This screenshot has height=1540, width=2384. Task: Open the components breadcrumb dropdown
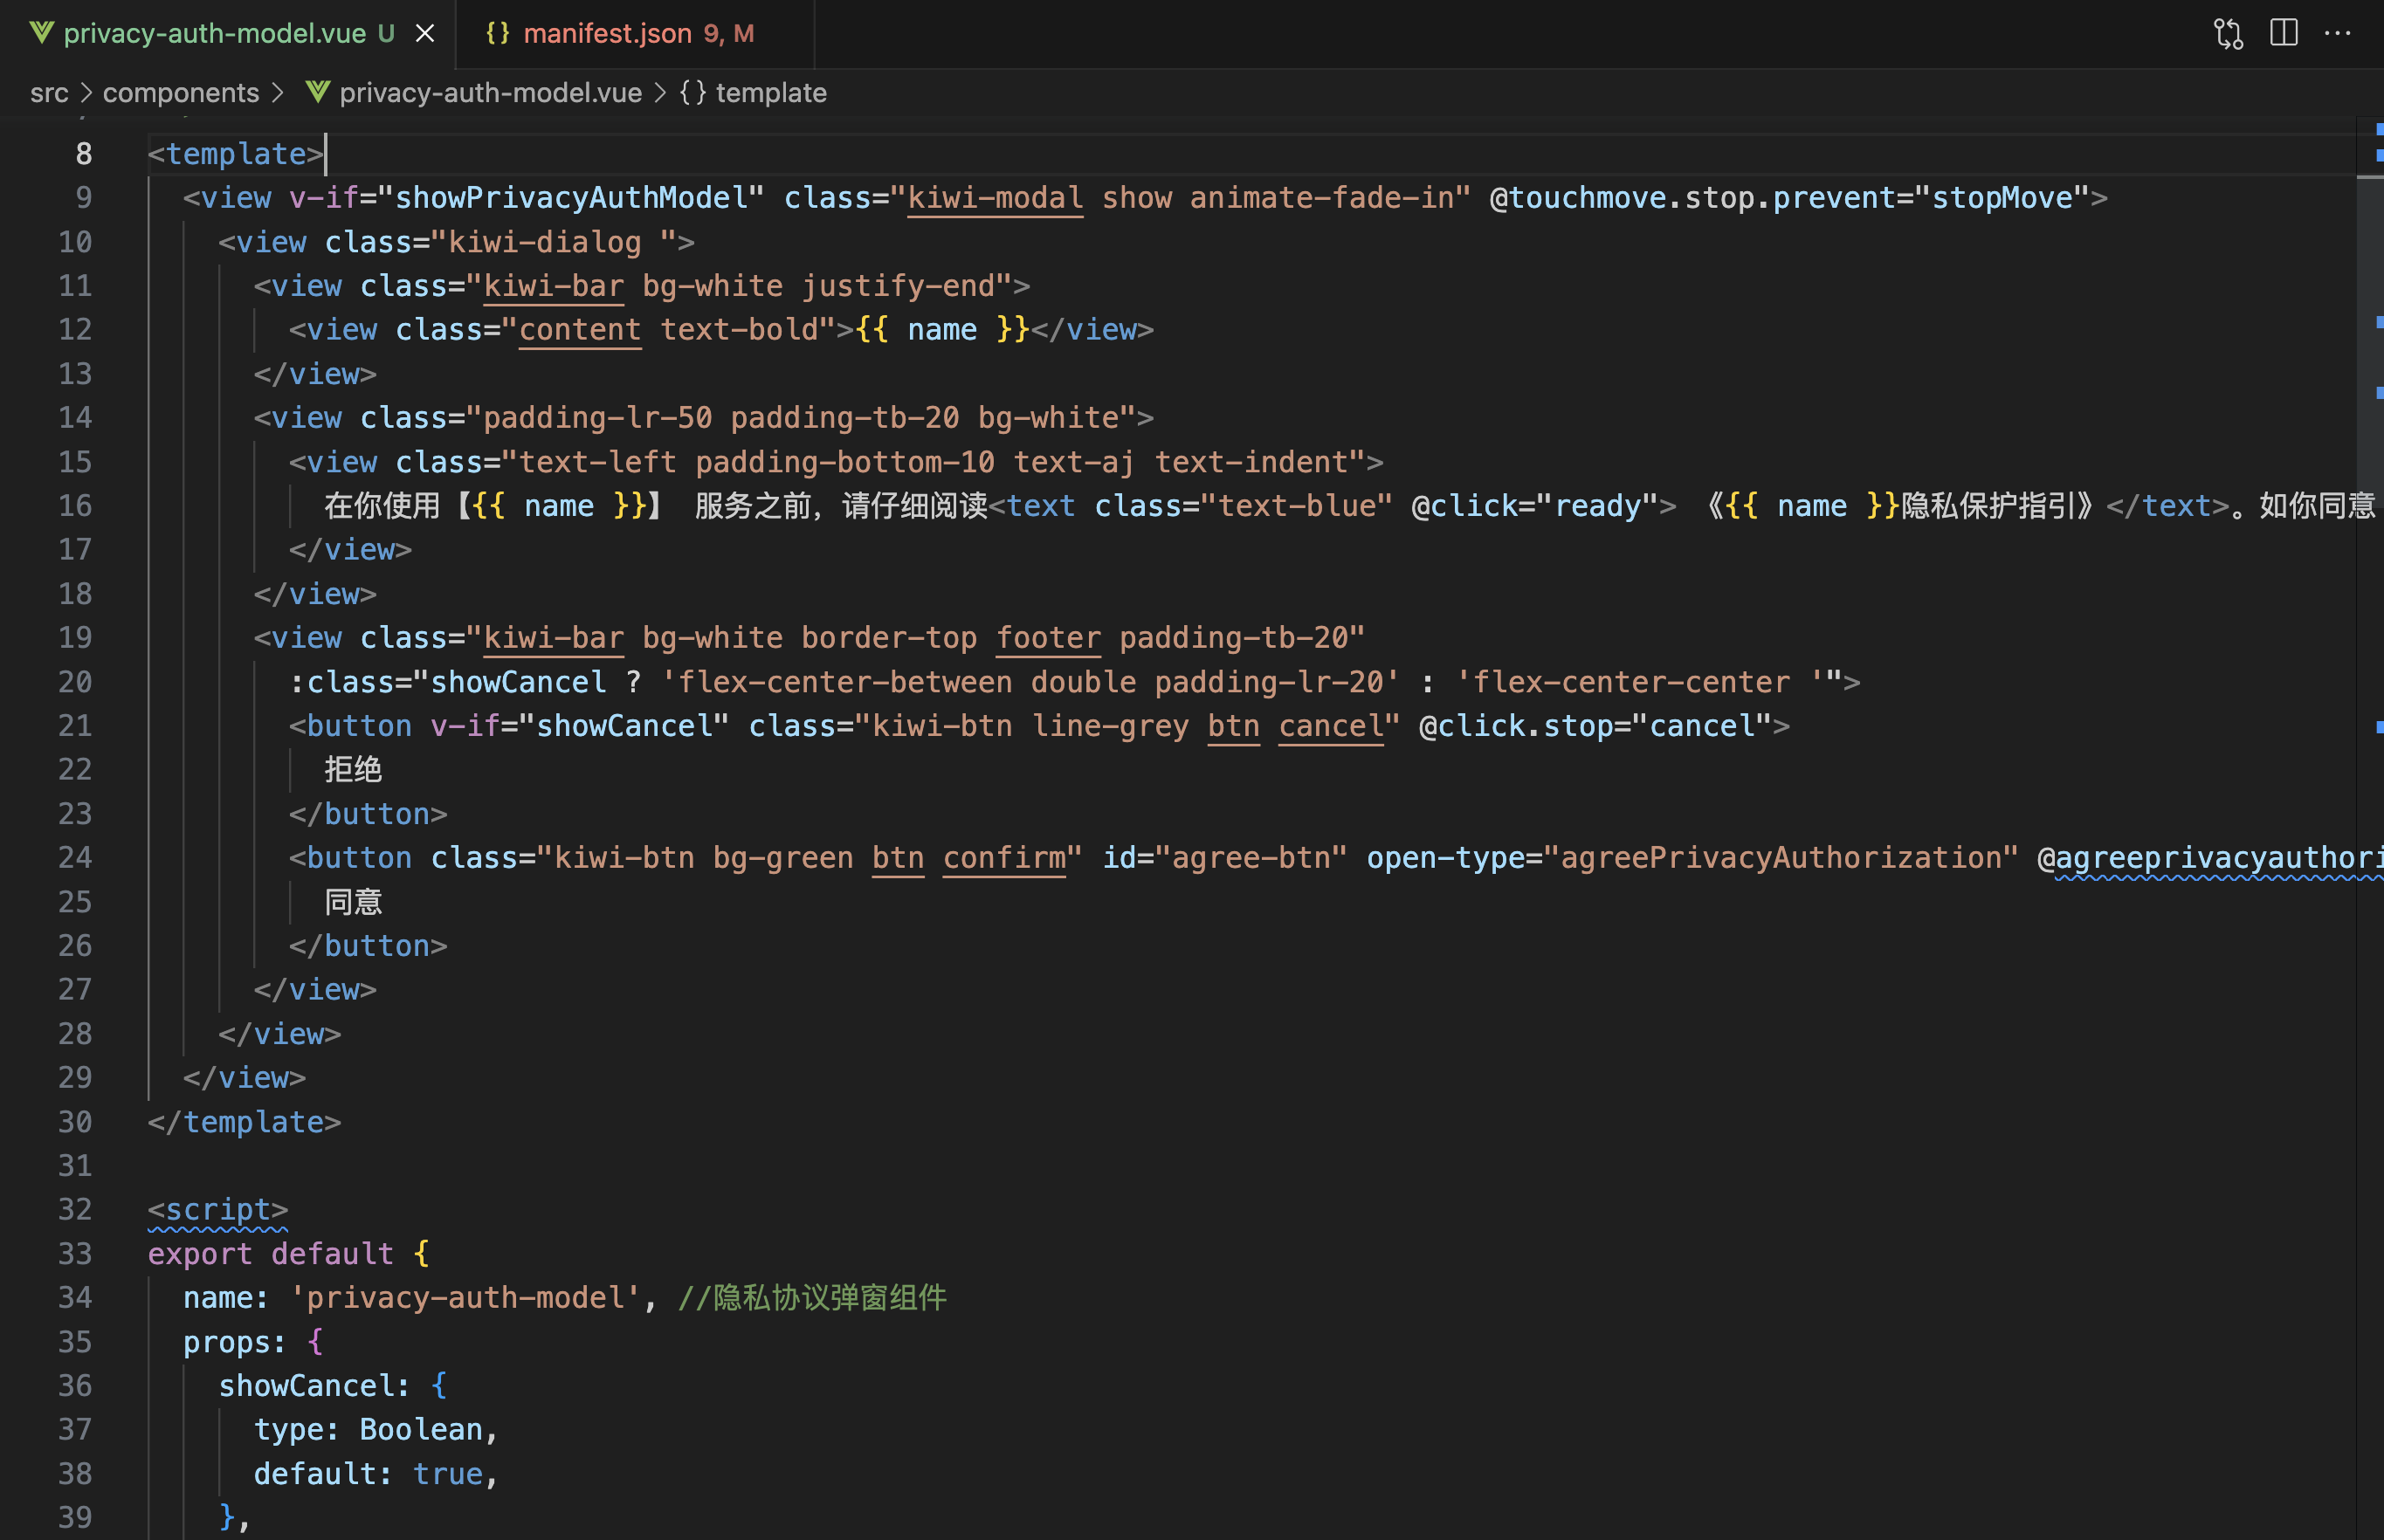(181, 93)
